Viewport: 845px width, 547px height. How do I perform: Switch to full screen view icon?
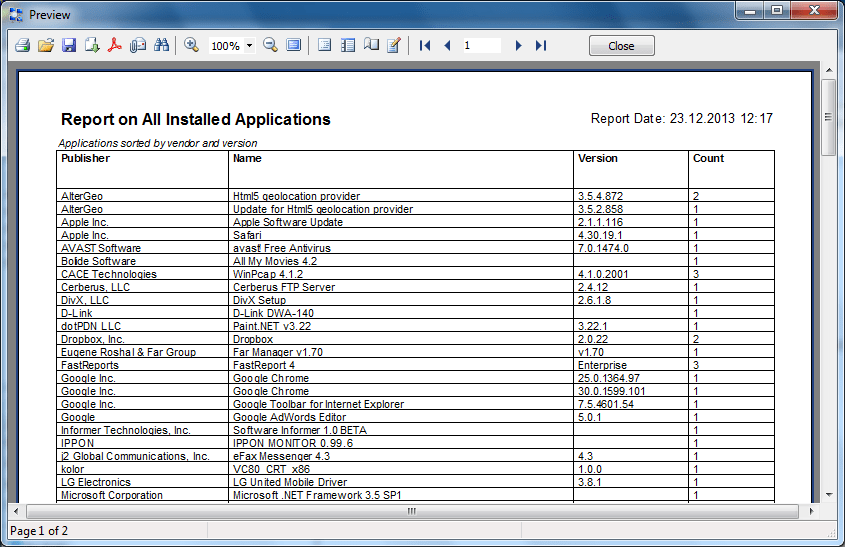pos(294,46)
